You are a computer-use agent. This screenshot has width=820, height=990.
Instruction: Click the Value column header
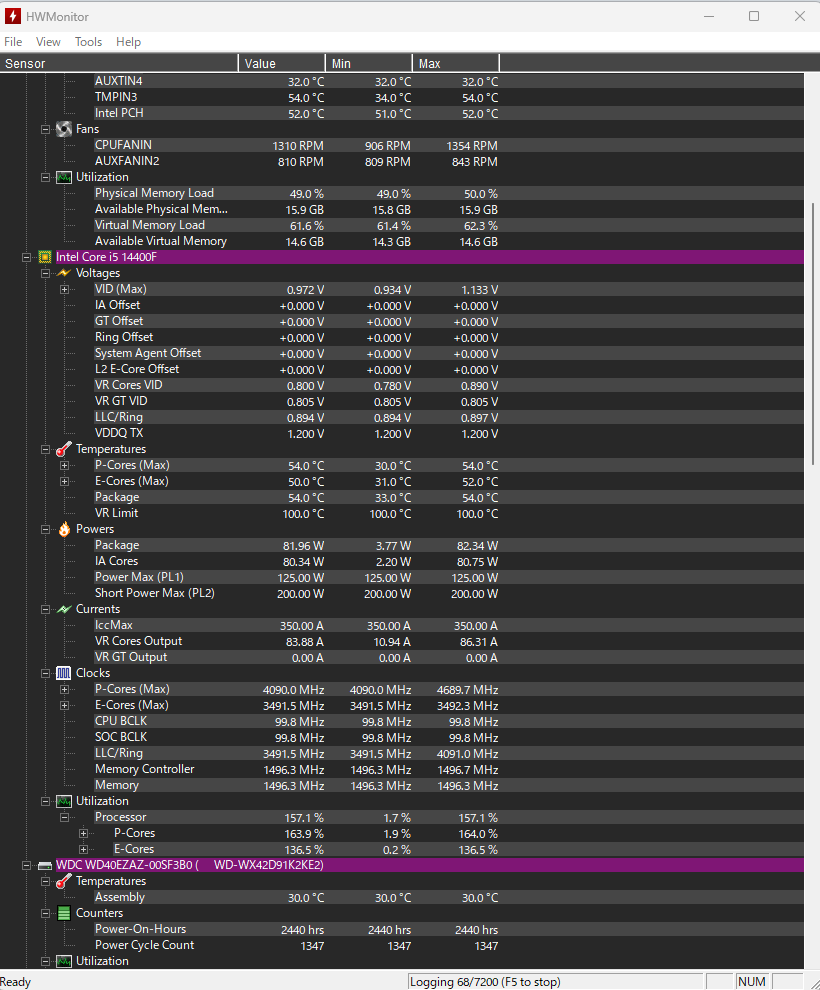[x=282, y=63]
